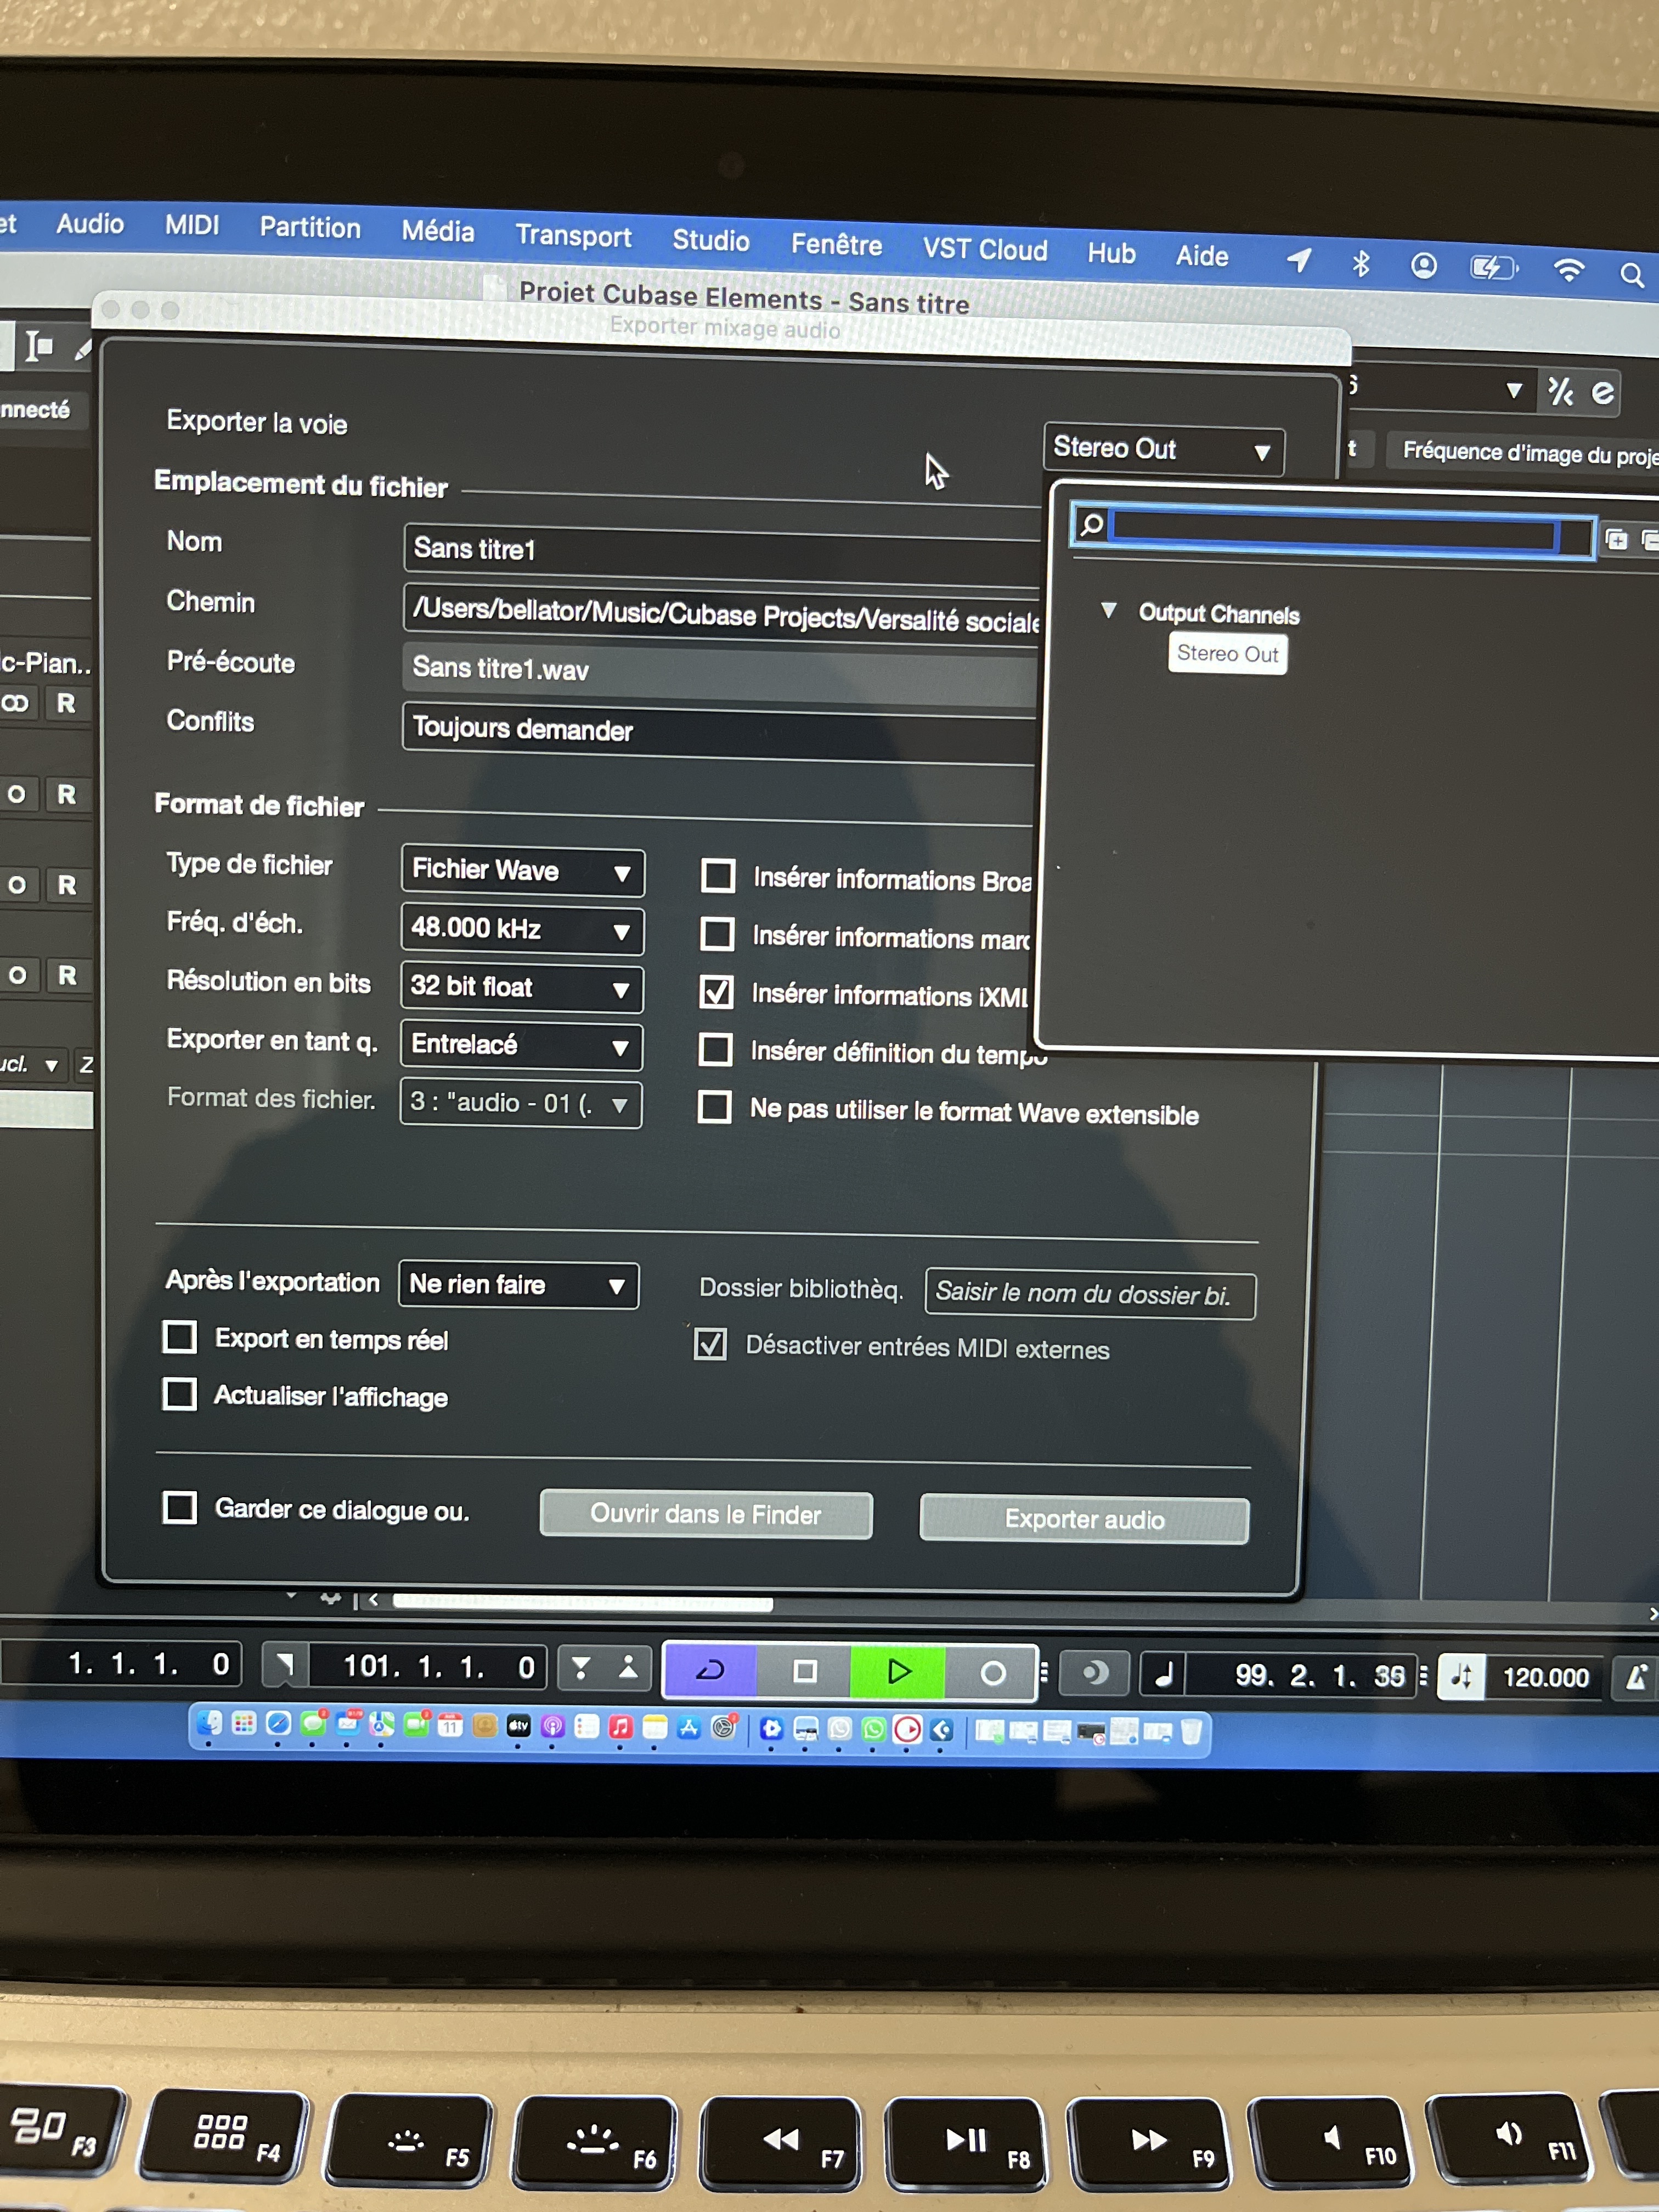
Task: Enable Export en temps réel
Action: [x=180, y=1337]
